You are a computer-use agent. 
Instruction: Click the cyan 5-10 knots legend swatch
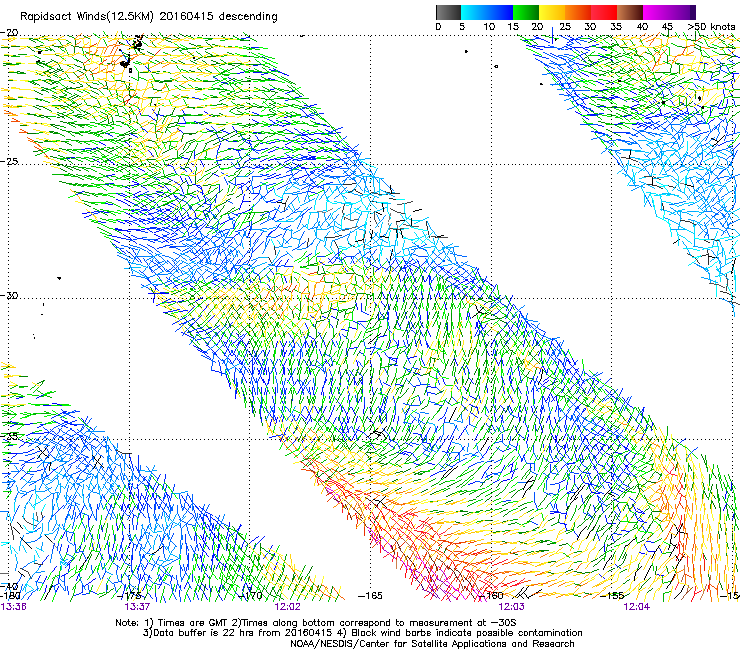473,12
